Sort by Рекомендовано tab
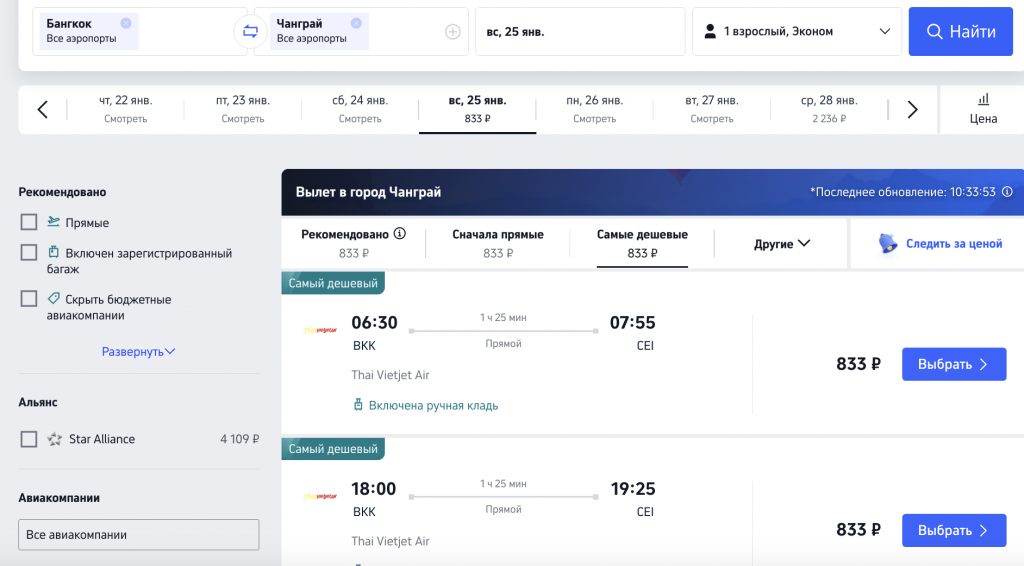The width and height of the screenshot is (1024, 566). pos(353,244)
